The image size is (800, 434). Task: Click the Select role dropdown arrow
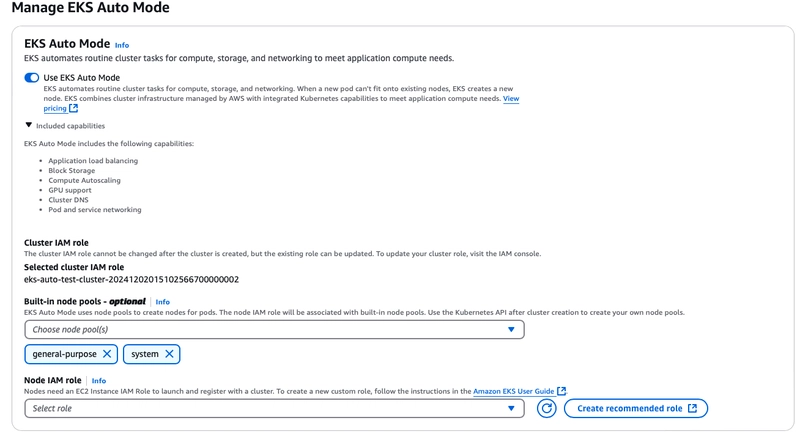pos(511,408)
